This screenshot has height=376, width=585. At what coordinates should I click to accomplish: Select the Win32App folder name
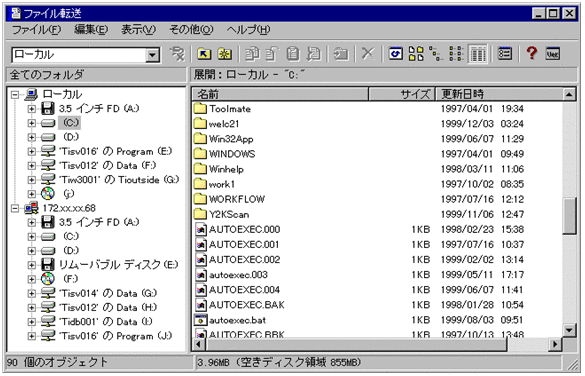coord(231,139)
